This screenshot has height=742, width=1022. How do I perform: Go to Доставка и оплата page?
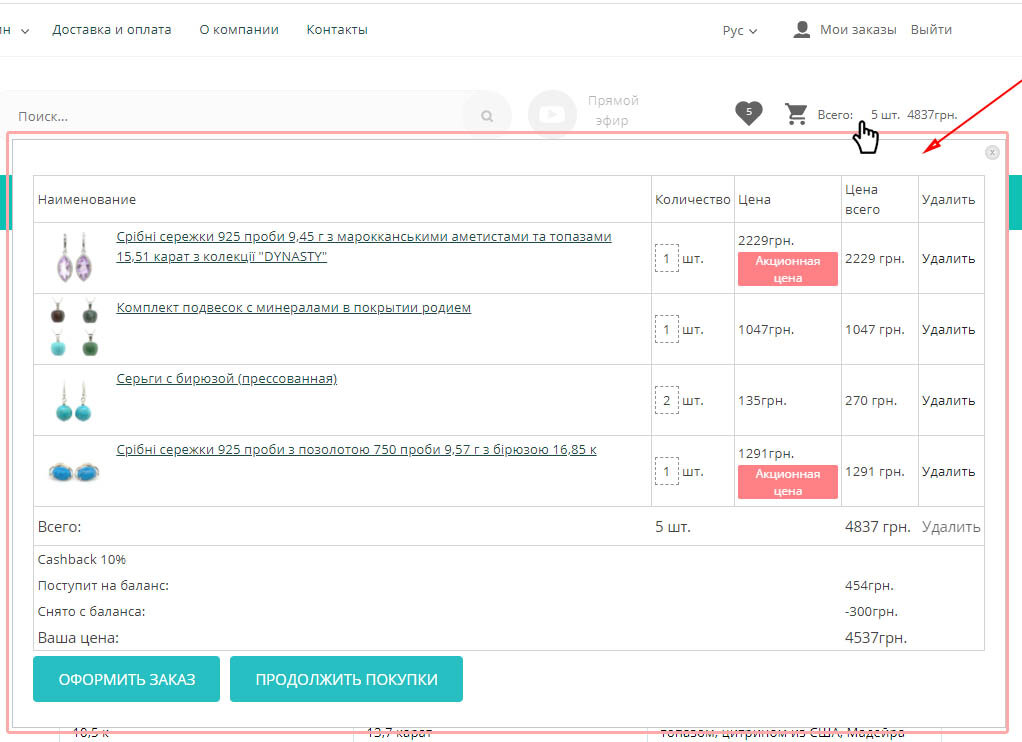[112, 30]
